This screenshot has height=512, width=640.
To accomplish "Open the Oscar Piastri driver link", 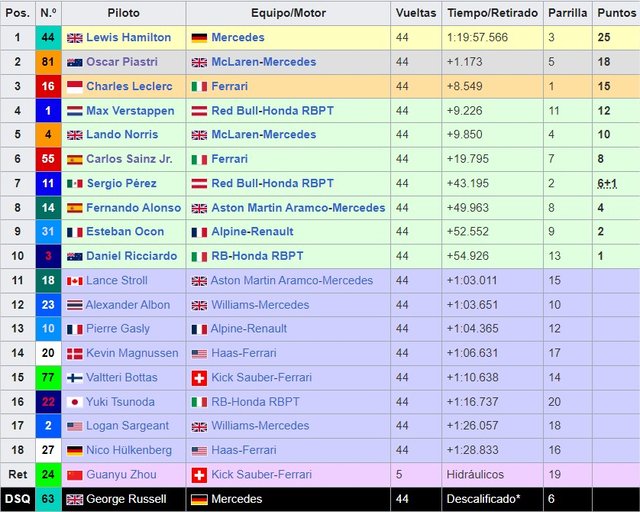I will point(122,62).
